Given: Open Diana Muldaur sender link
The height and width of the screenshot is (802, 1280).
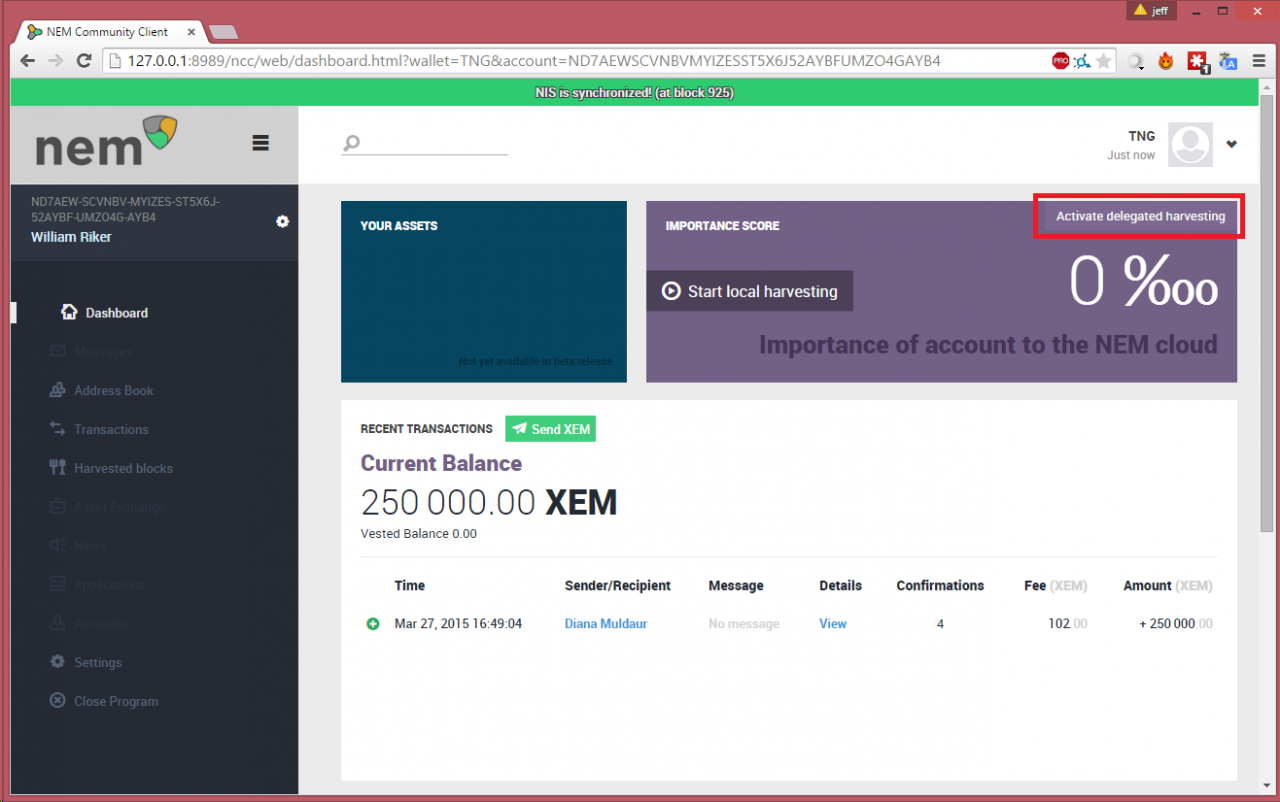Looking at the screenshot, I should click(605, 623).
